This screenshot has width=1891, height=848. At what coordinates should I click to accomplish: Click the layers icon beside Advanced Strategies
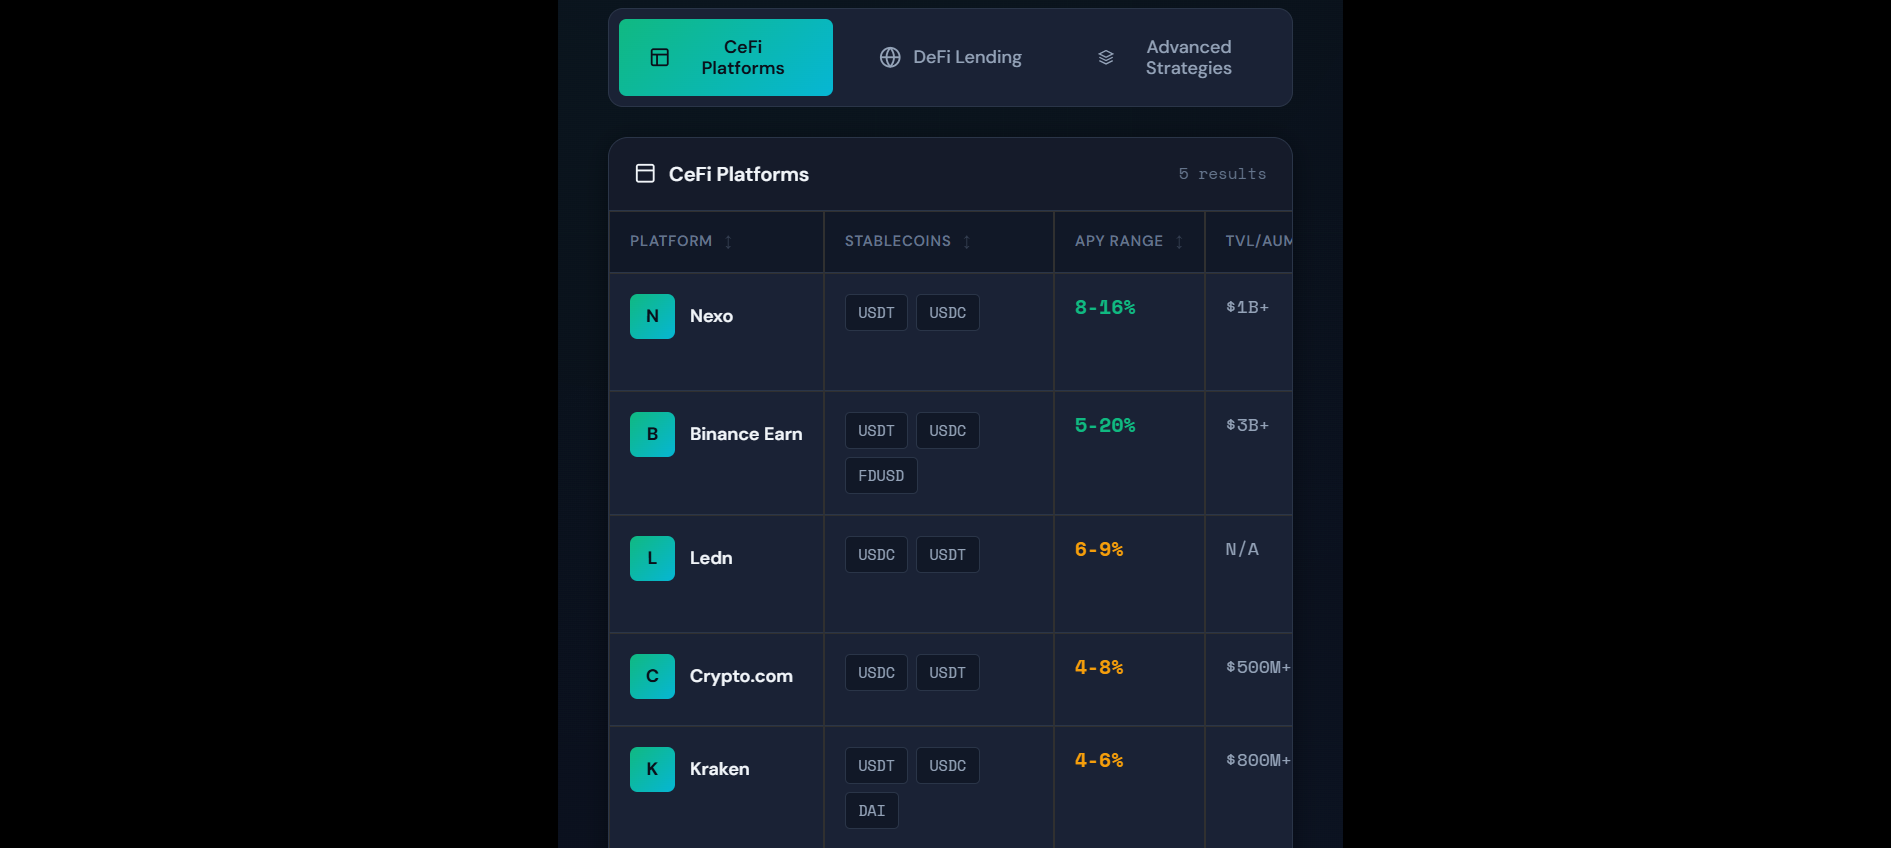1105,57
